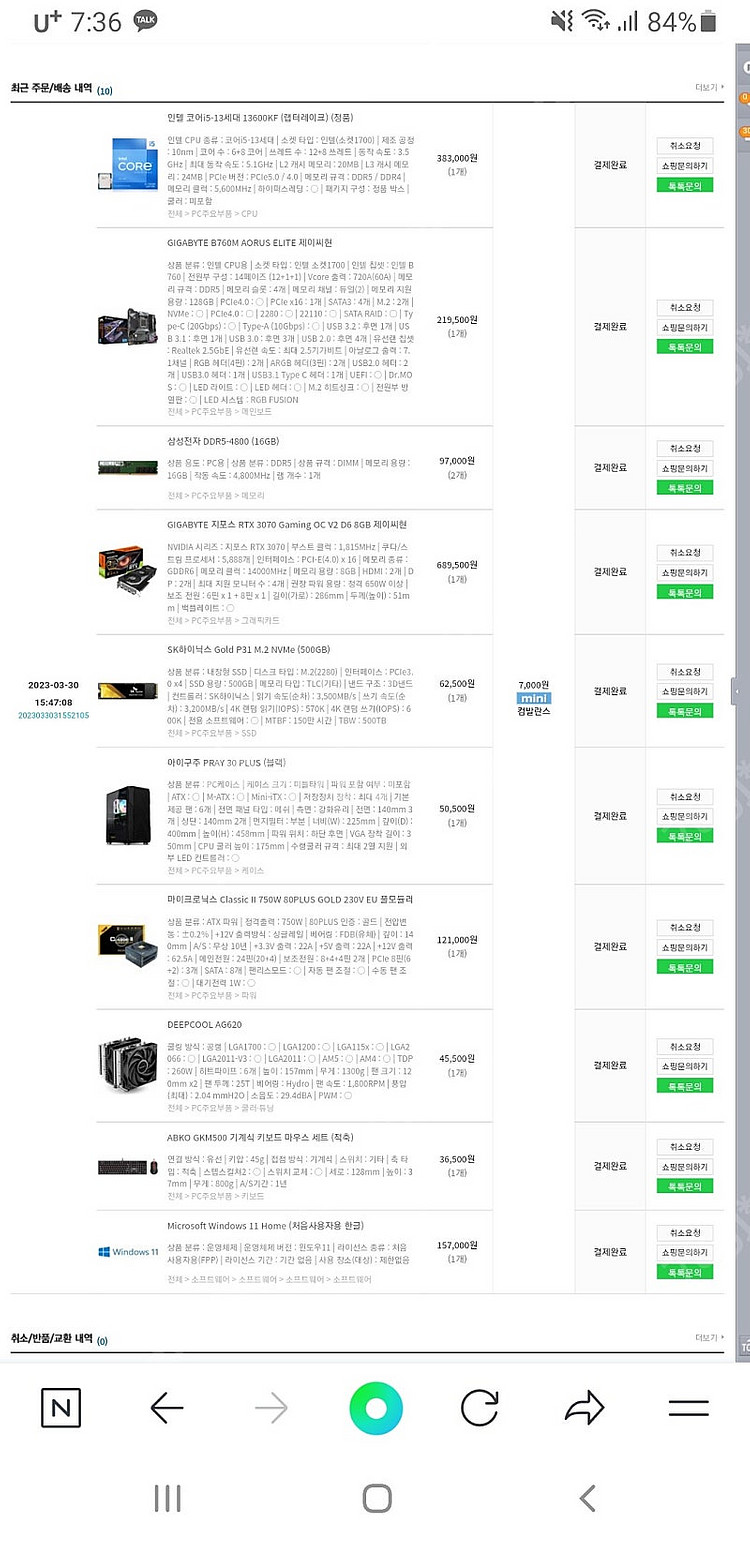The height and width of the screenshot is (1541, 750).
Task: Tap the Android recent apps button
Action: pos(167,1497)
